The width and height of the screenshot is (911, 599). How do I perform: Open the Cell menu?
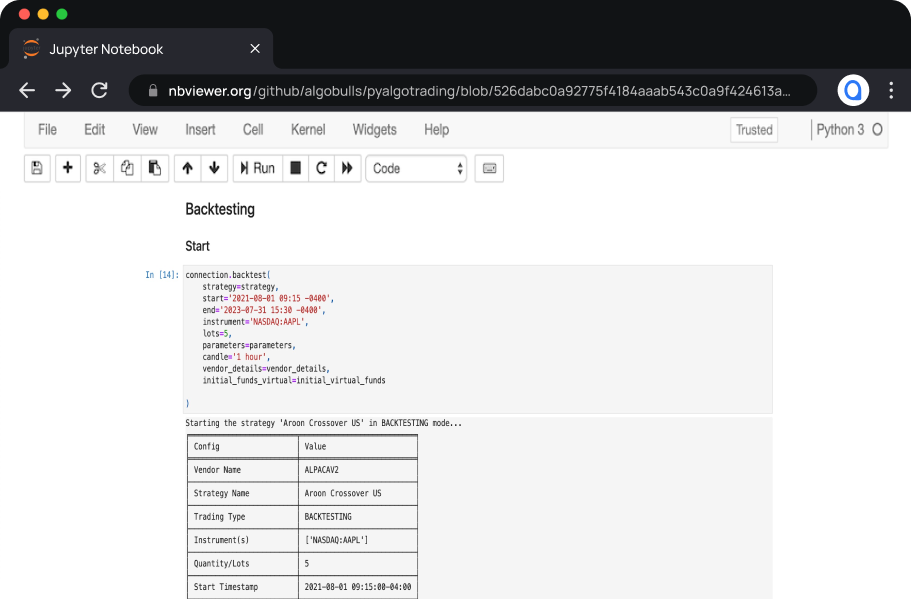253,130
